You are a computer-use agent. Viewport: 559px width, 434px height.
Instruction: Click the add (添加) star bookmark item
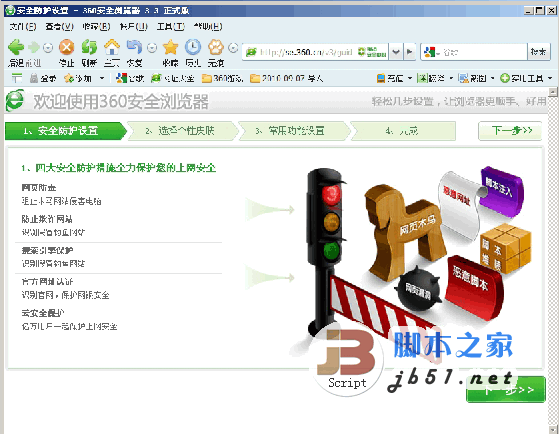coord(78,78)
